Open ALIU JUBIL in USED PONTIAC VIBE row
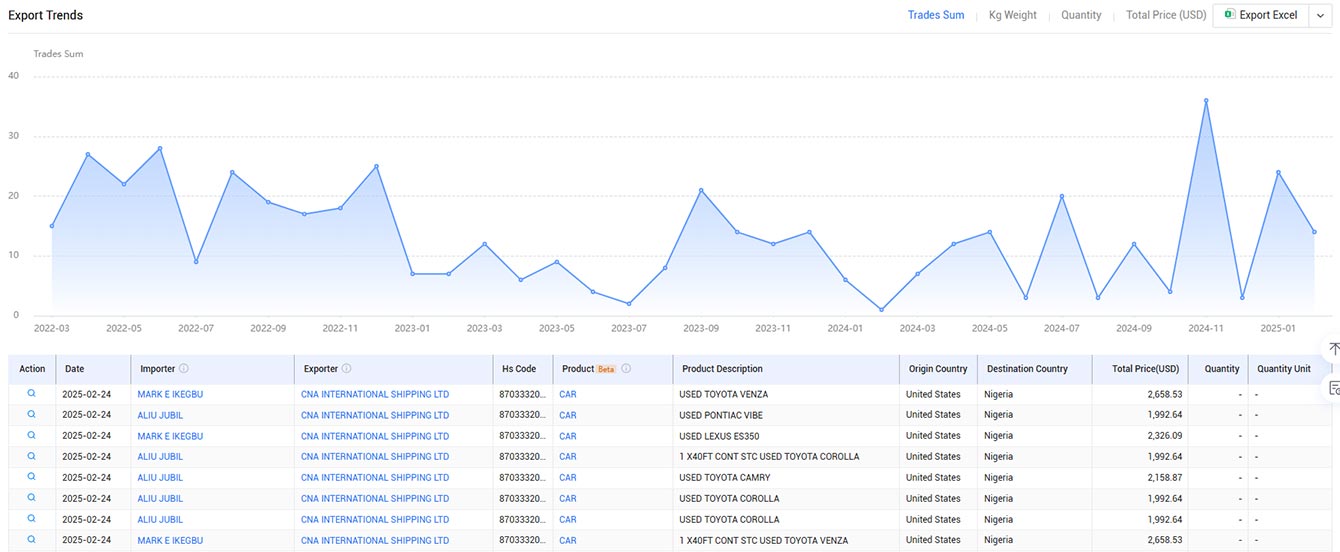This screenshot has height=552, width=1340. point(160,415)
